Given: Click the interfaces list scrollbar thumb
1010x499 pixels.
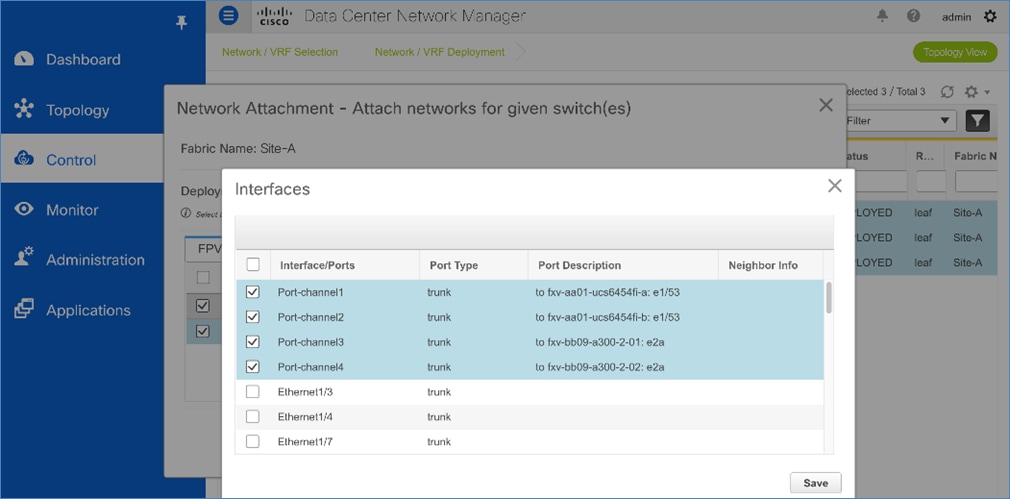Looking at the screenshot, I should [828, 297].
